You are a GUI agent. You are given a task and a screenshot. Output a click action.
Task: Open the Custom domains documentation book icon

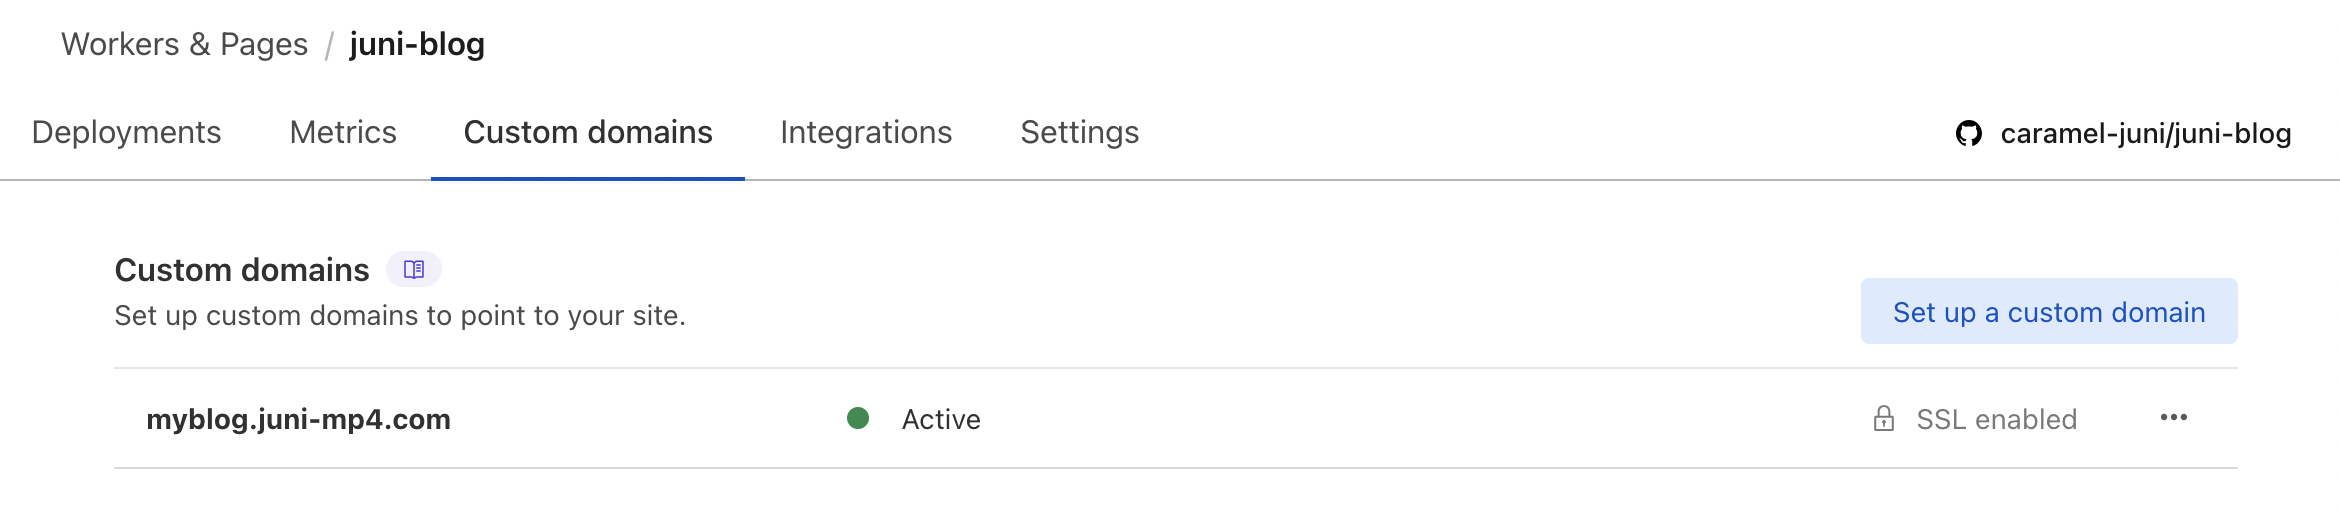tap(414, 269)
